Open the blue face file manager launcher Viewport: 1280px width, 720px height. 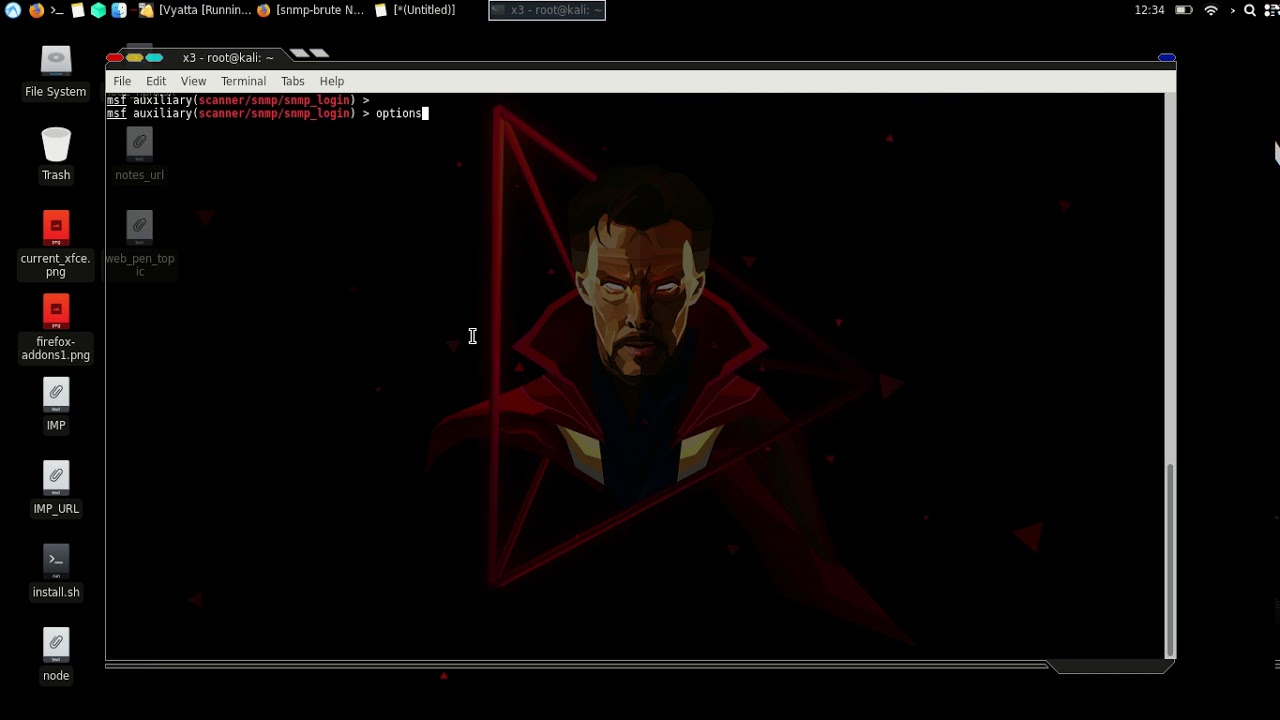[x=120, y=10]
